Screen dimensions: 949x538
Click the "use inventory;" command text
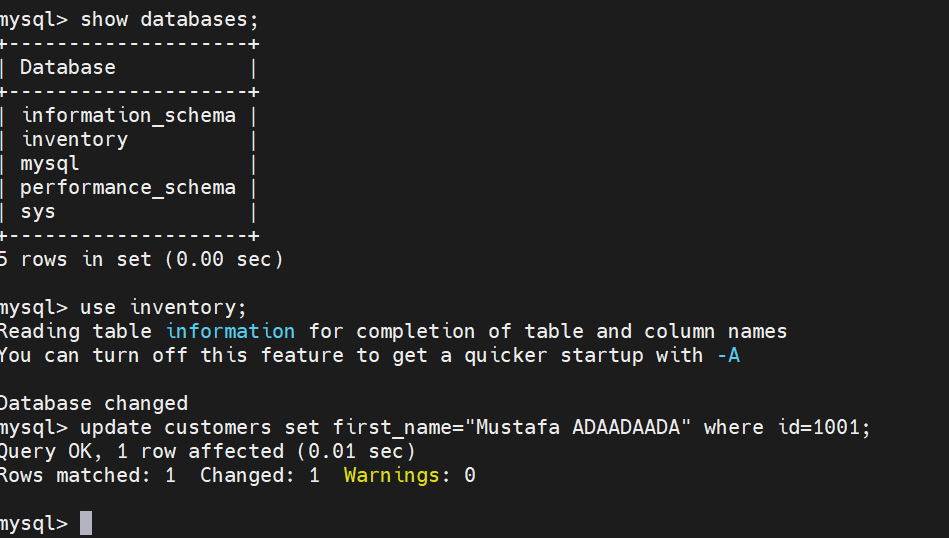pos(163,307)
